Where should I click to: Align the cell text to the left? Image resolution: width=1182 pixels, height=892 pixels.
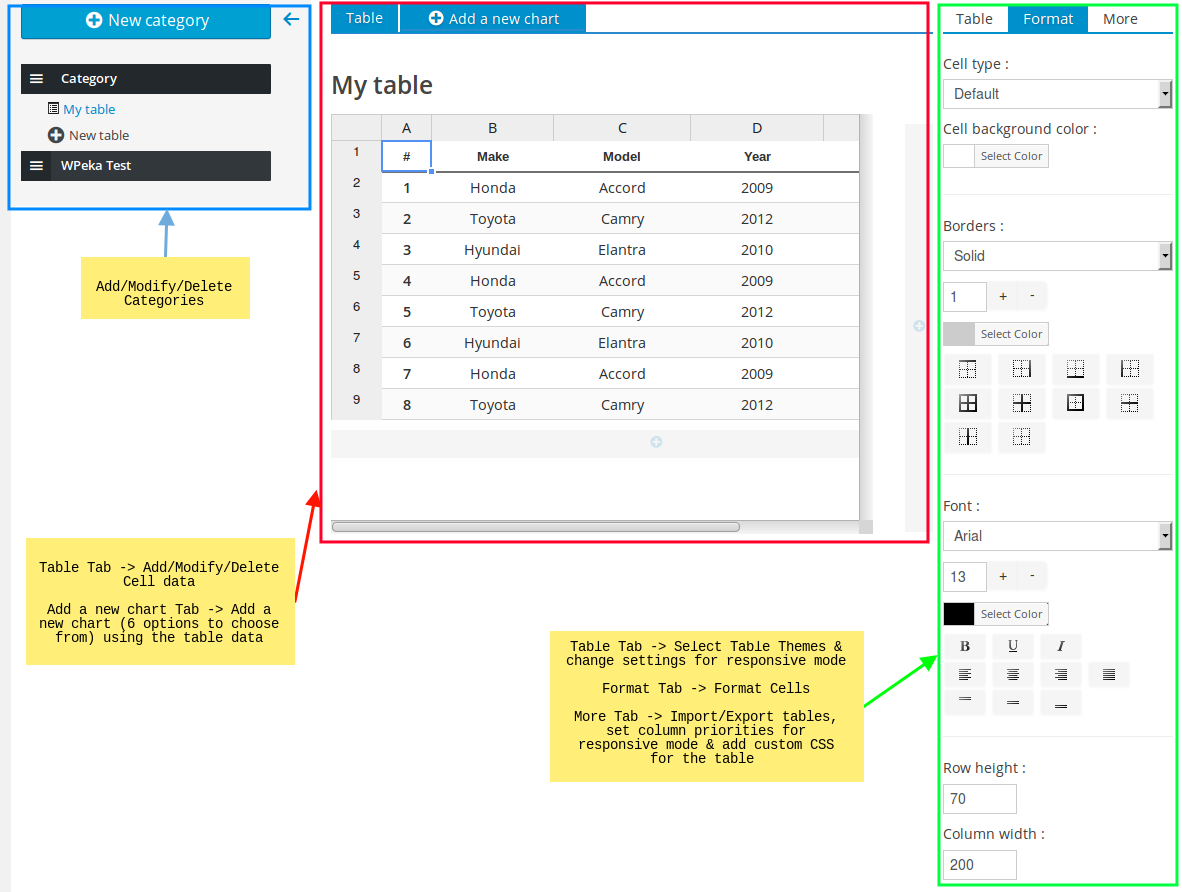[x=965, y=675]
